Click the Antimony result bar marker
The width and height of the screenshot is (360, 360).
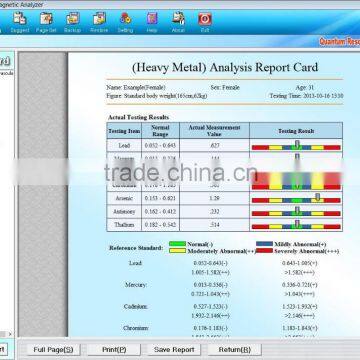[297, 210]
